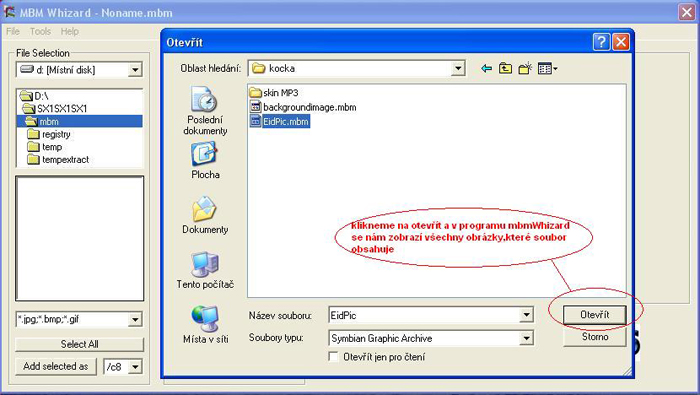This screenshot has height=395, width=700.
Task: Jump to Plocha desktop location
Action: click(x=205, y=161)
